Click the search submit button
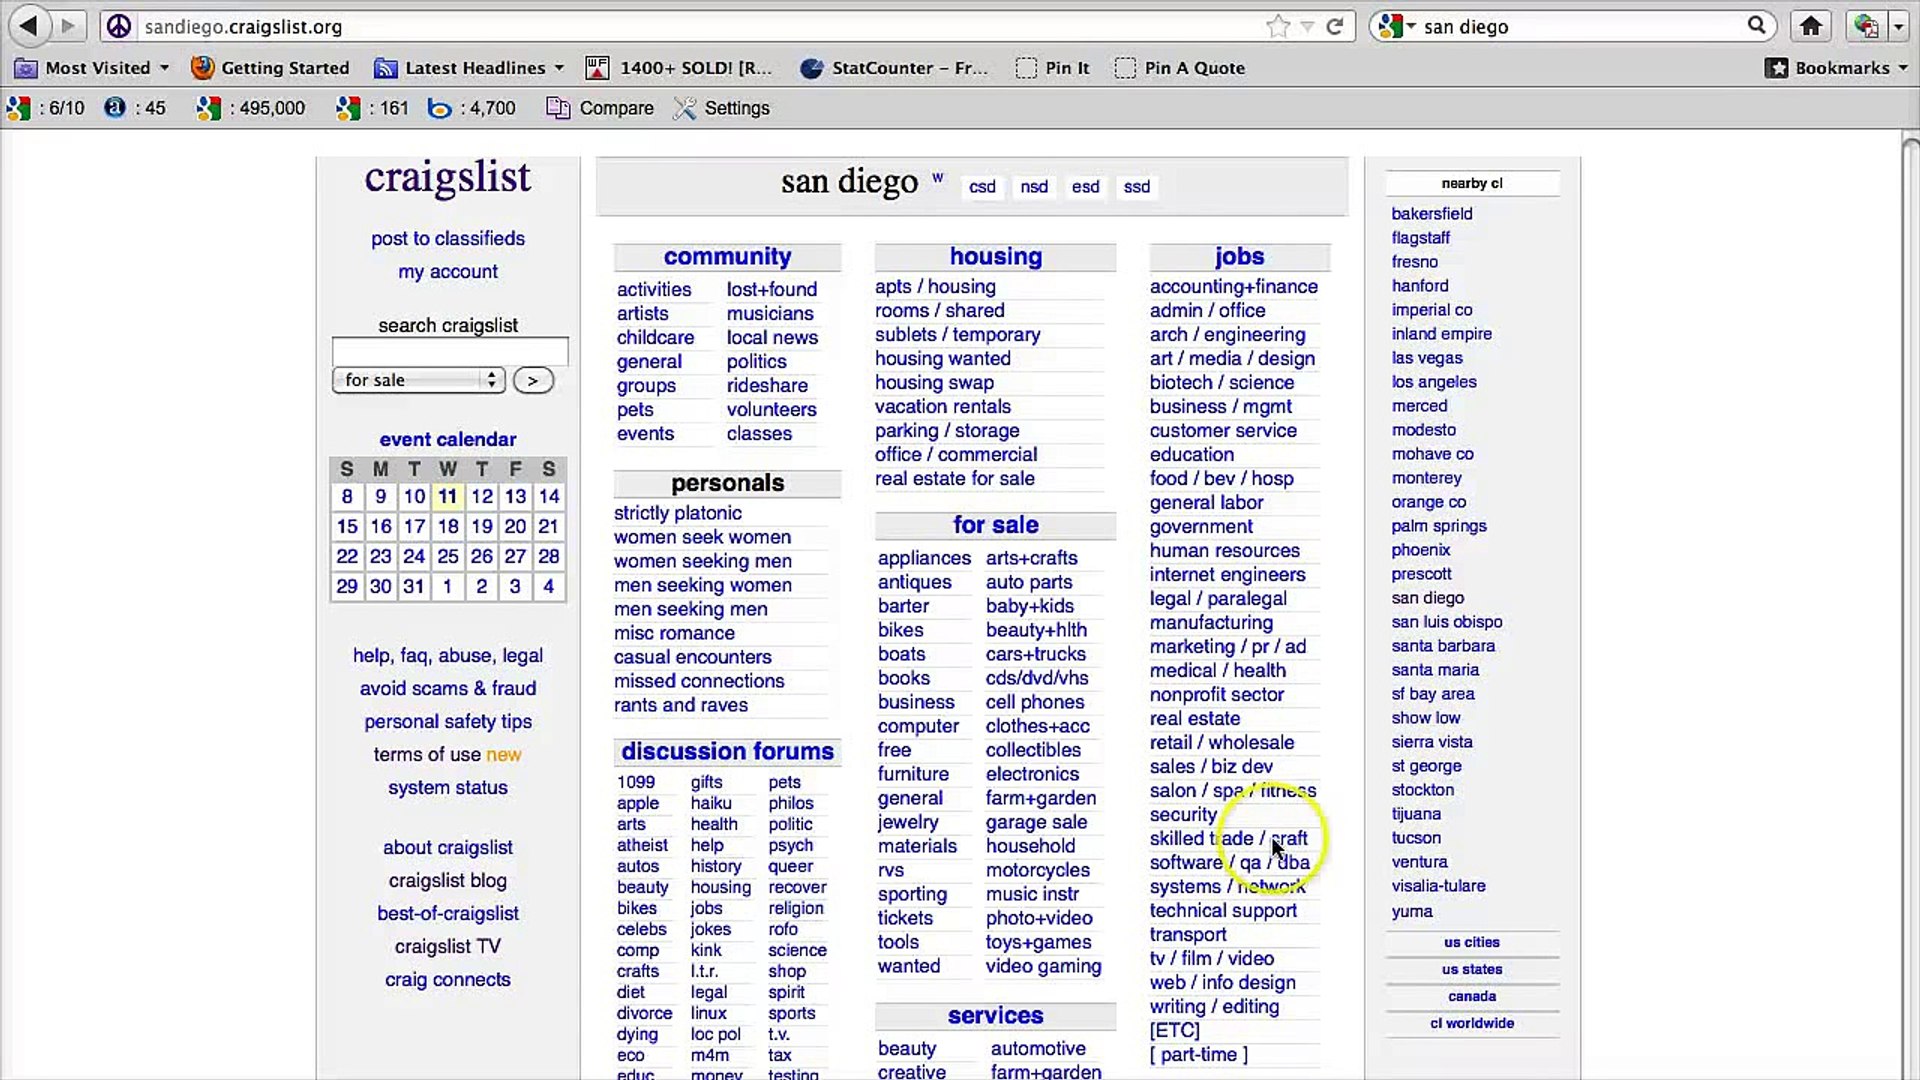This screenshot has height=1080, width=1920. tap(533, 381)
